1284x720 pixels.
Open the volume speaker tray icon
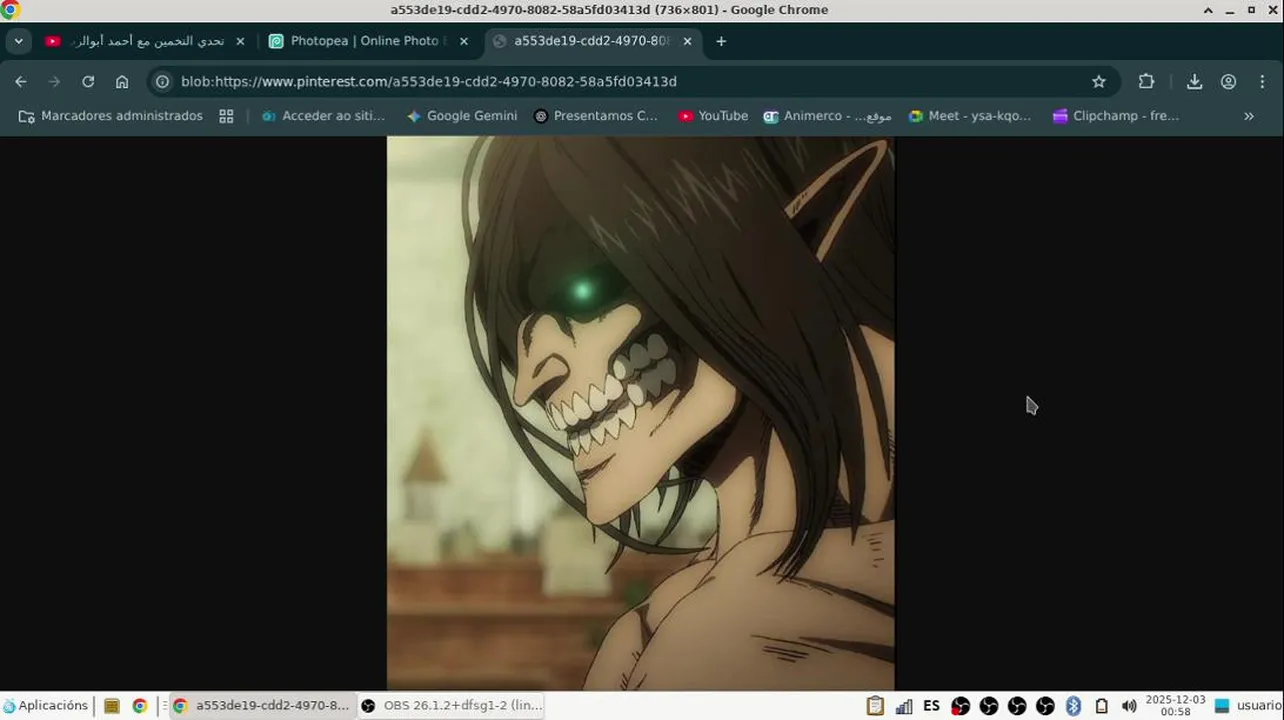pyautogui.click(x=1129, y=706)
